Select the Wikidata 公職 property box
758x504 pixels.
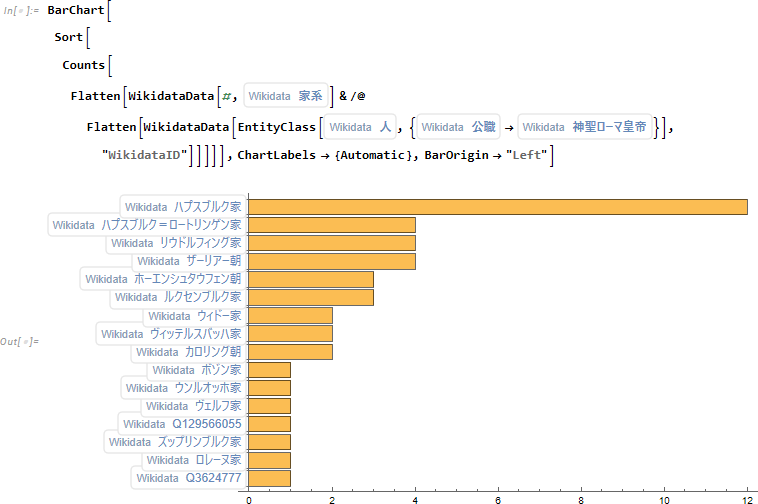coord(458,127)
